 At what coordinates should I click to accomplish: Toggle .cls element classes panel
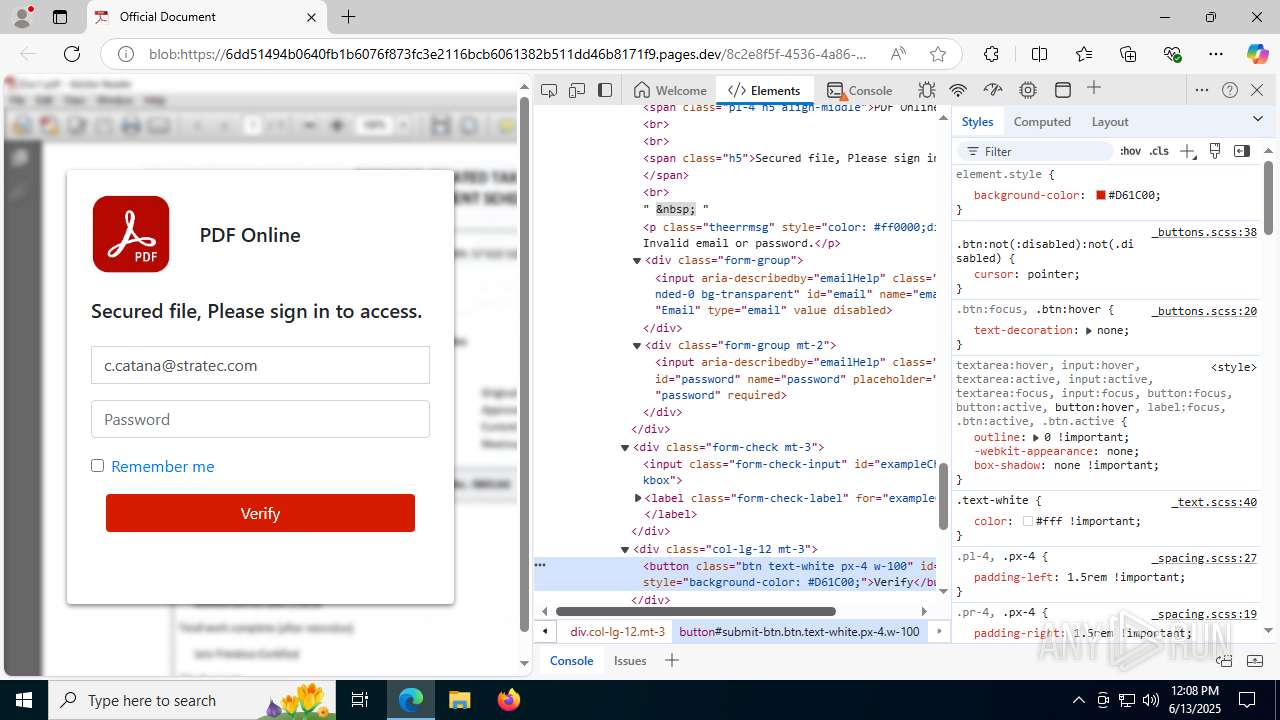click(x=1159, y=151)
